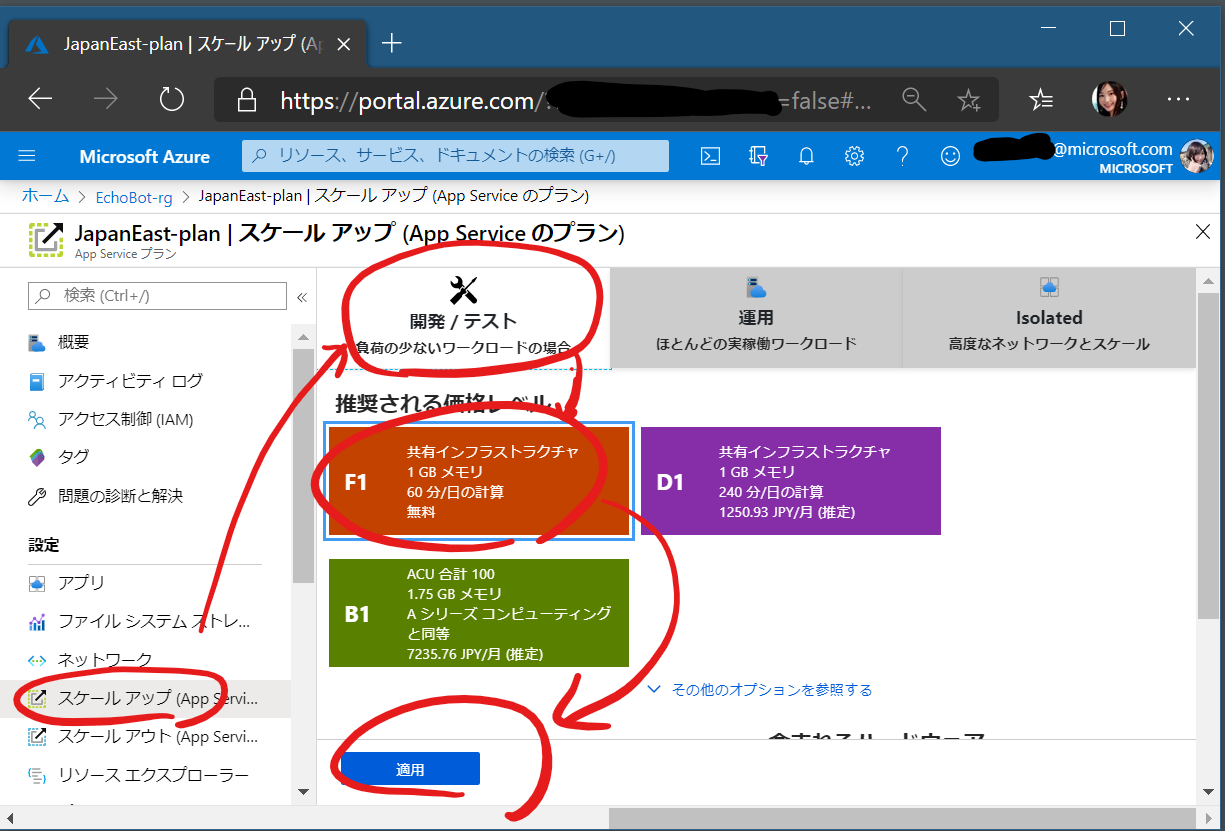
Task: Click the browser profile picture
Action: click(x=1110, y=99)
